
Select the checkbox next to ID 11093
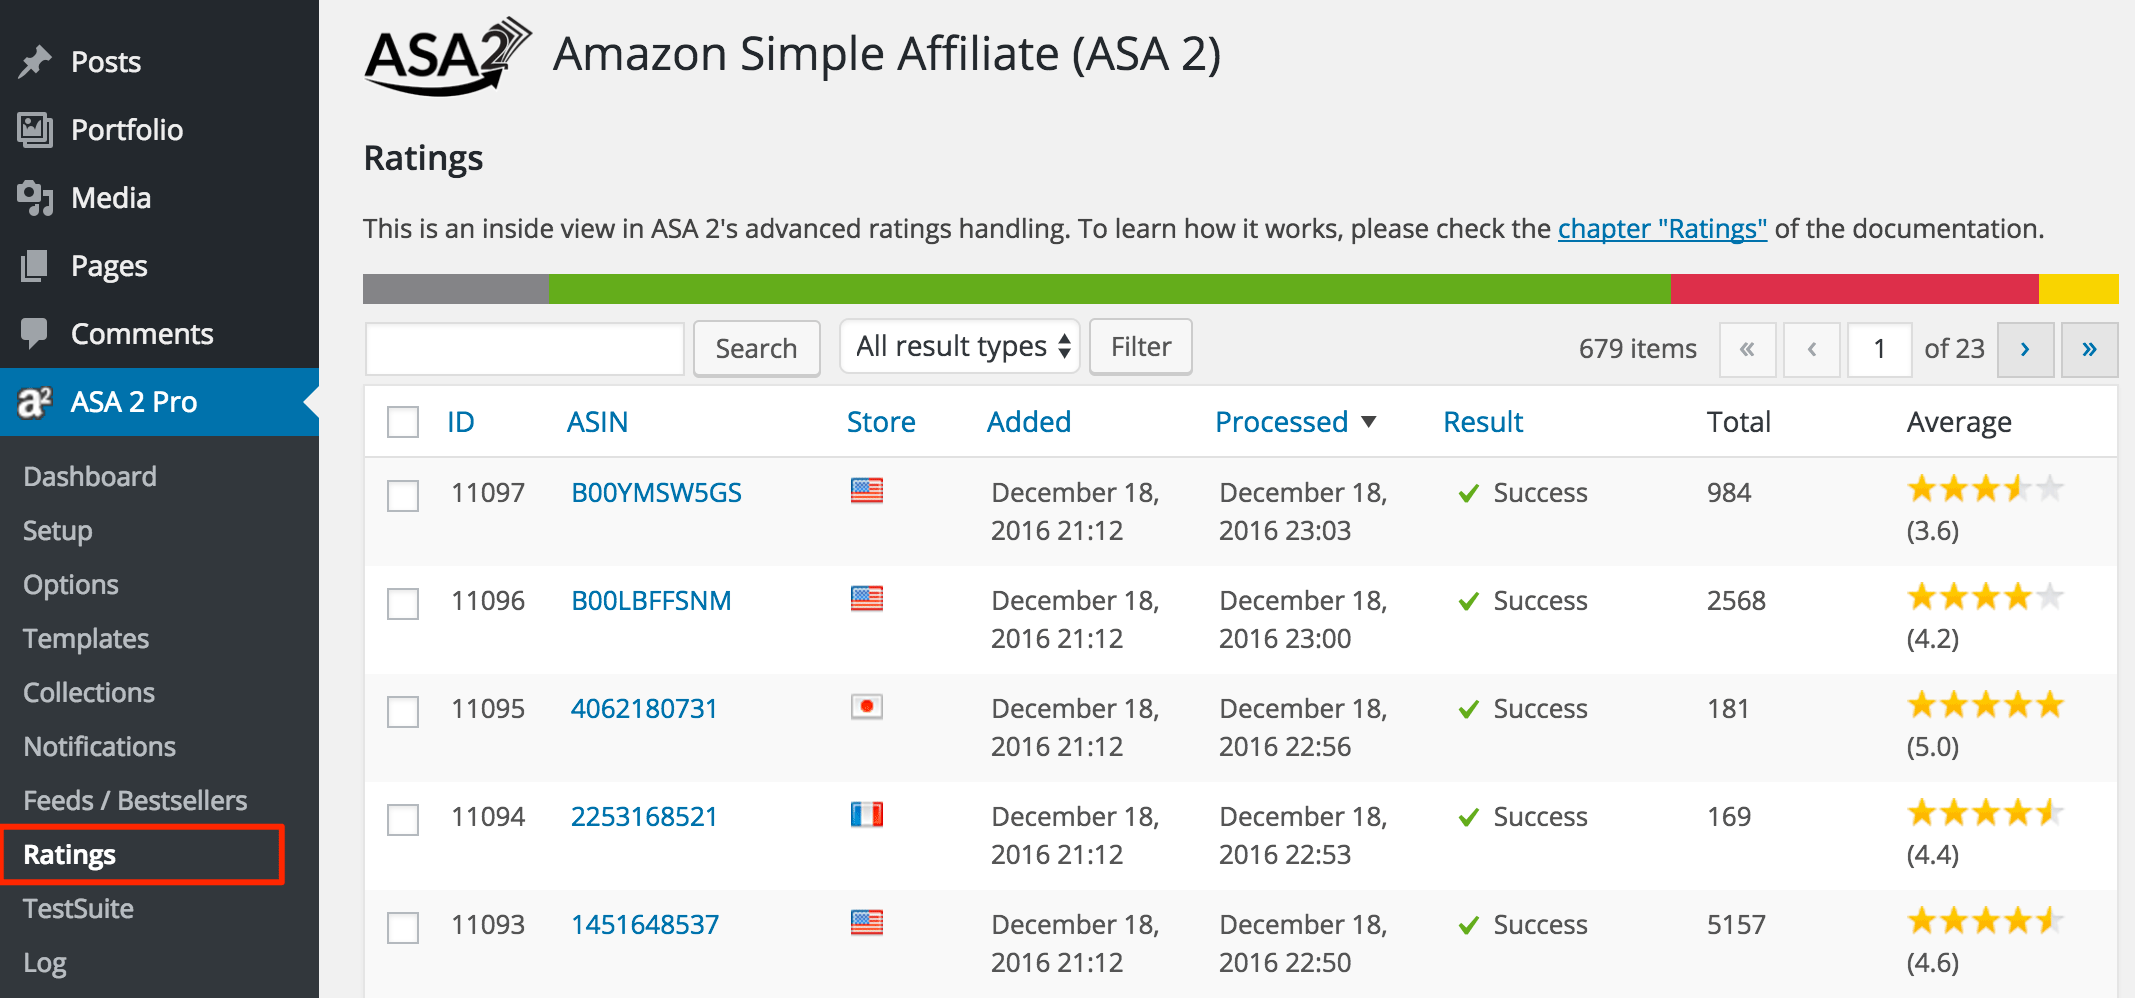click(x=402, y=927)
